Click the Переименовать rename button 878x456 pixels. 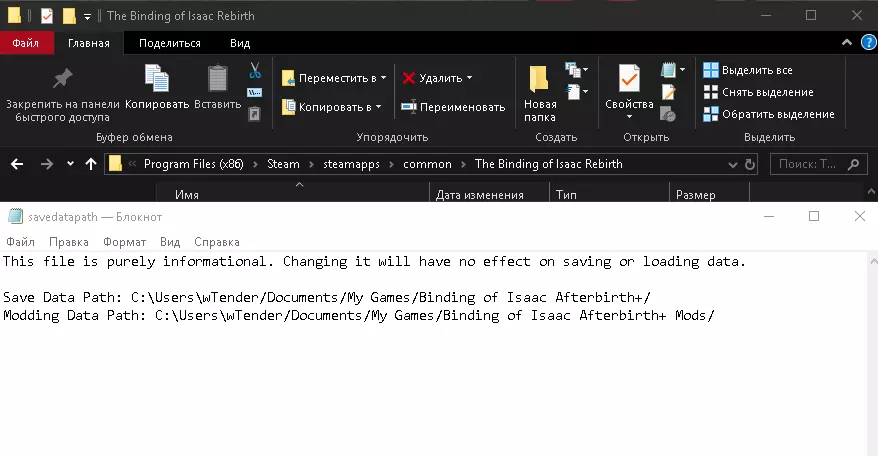[453, 107]
